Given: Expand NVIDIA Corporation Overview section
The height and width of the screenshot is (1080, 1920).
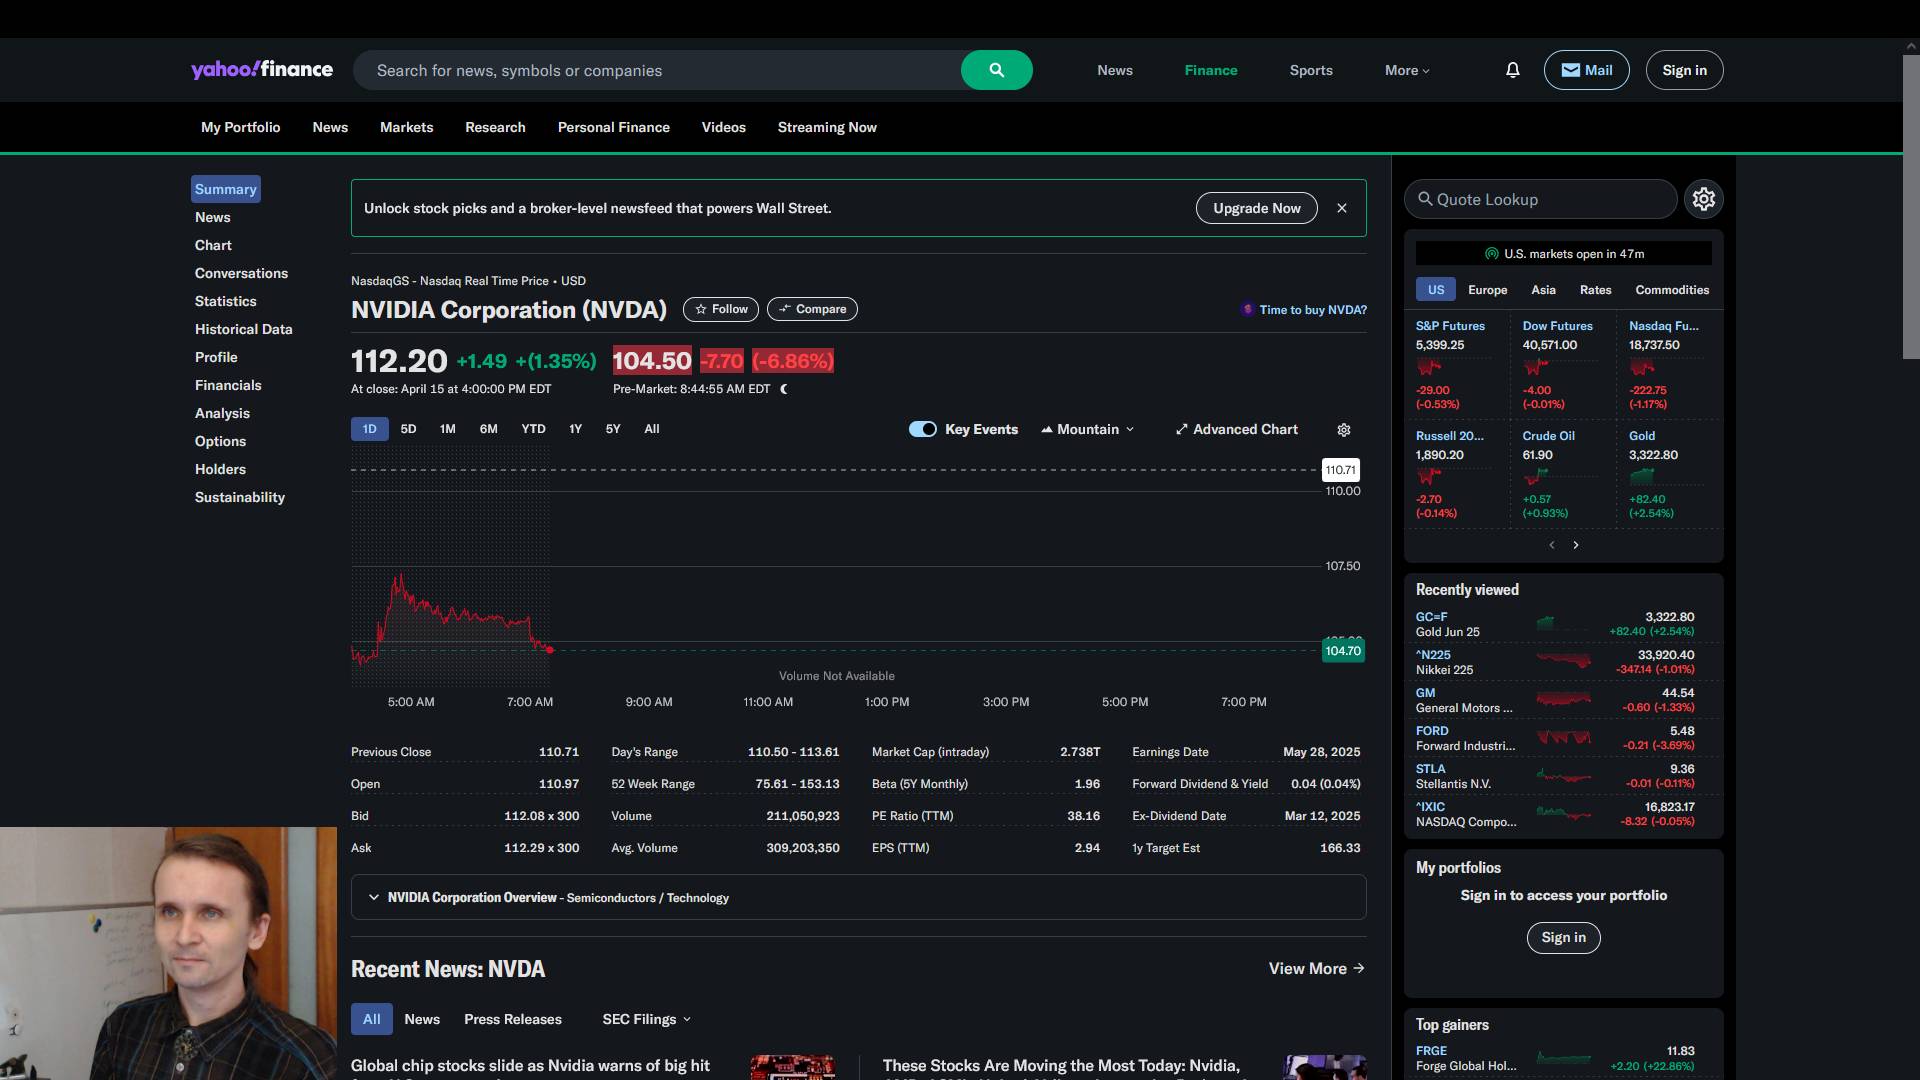Looking at the screenshot, I should (374, 897).
